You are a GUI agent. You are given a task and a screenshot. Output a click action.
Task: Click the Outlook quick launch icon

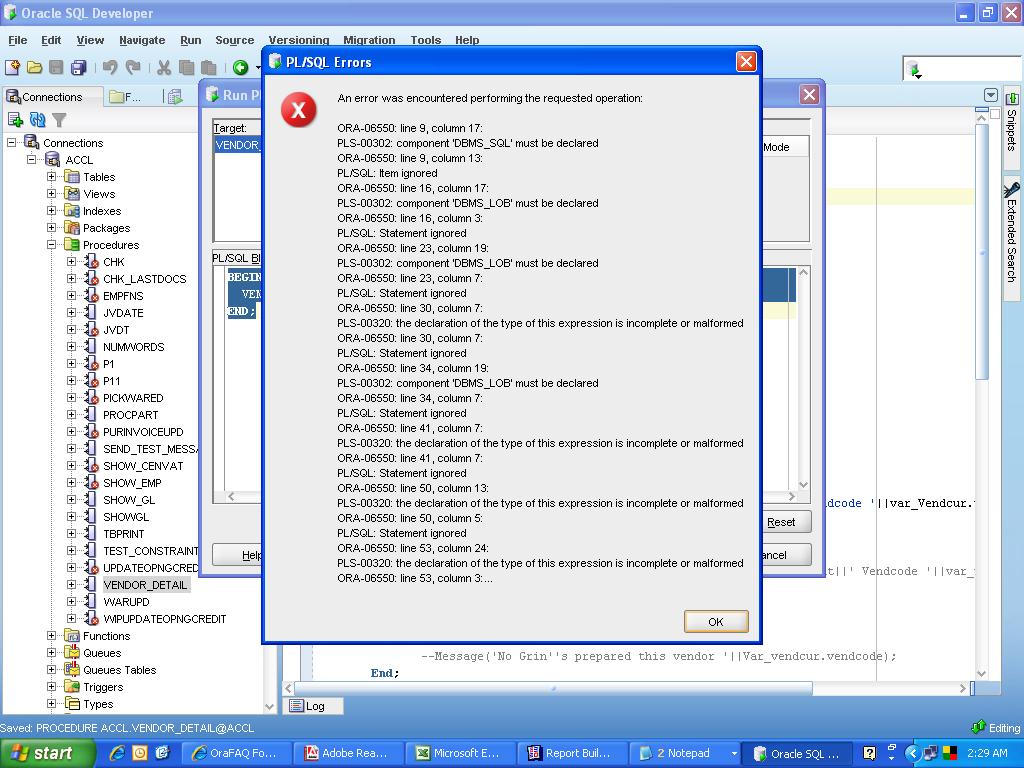click(140, 753)
